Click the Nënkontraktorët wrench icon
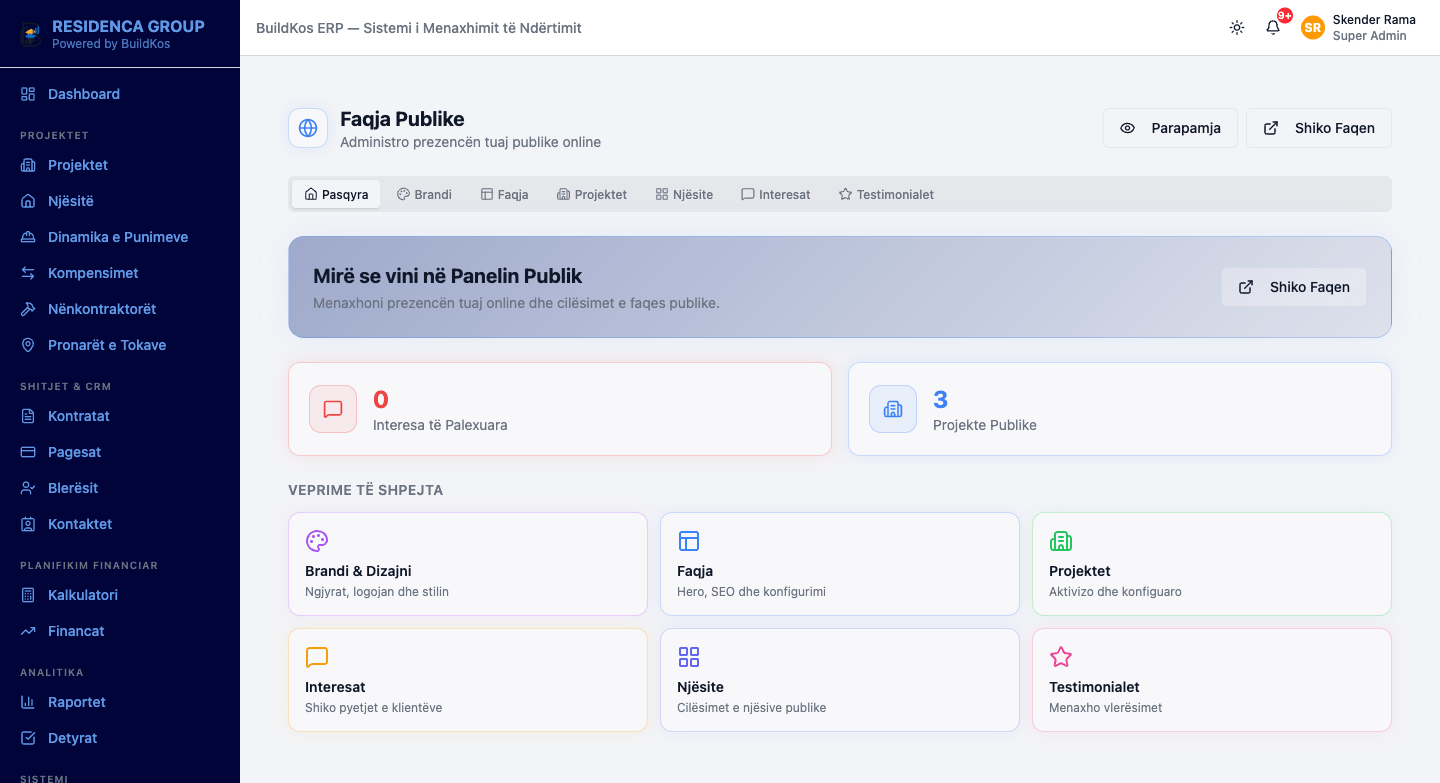1440x783 pixels. (x=28, y=309)
